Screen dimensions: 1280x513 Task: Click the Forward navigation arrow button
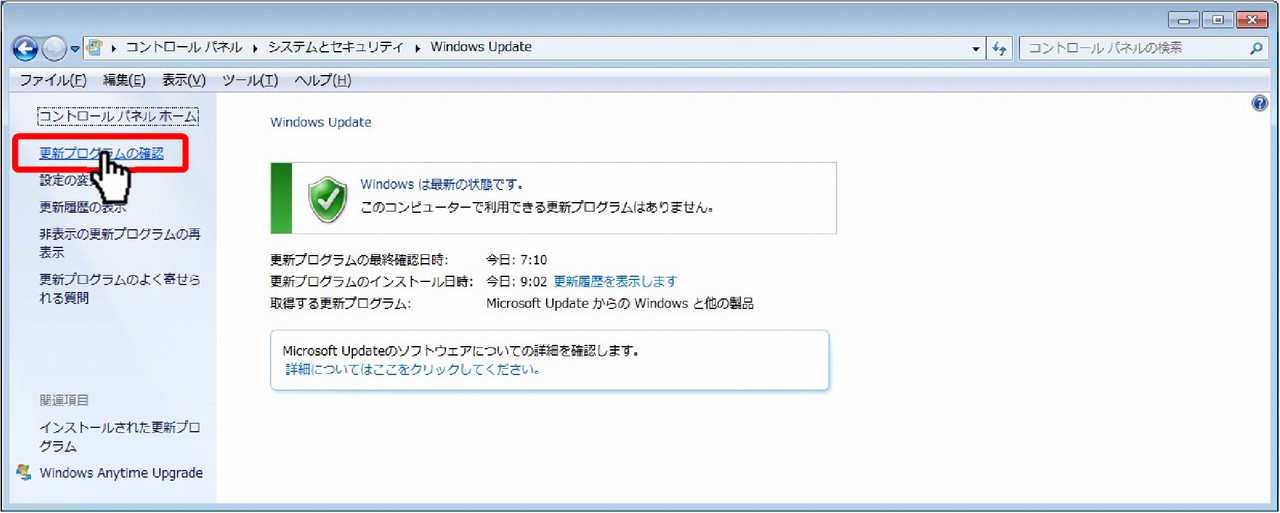click(54, 48)
